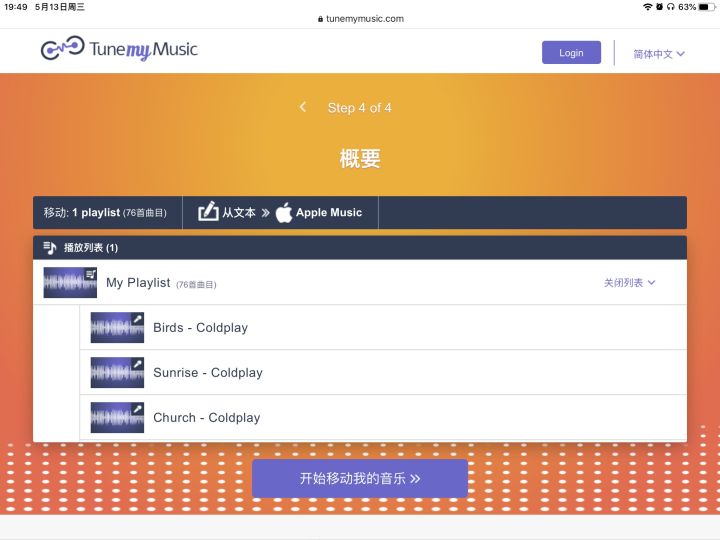This screenshot has width=720, height=540.
Task: Click the My Playlist name
Action: pyautogui.click(x=138, y=282)
